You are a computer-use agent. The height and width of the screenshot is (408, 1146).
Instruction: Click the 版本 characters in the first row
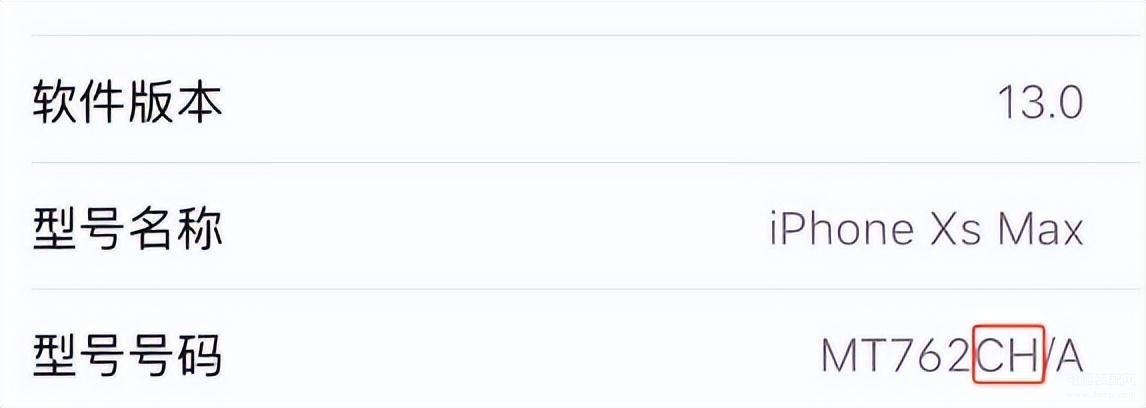click(x=176, y=103)
